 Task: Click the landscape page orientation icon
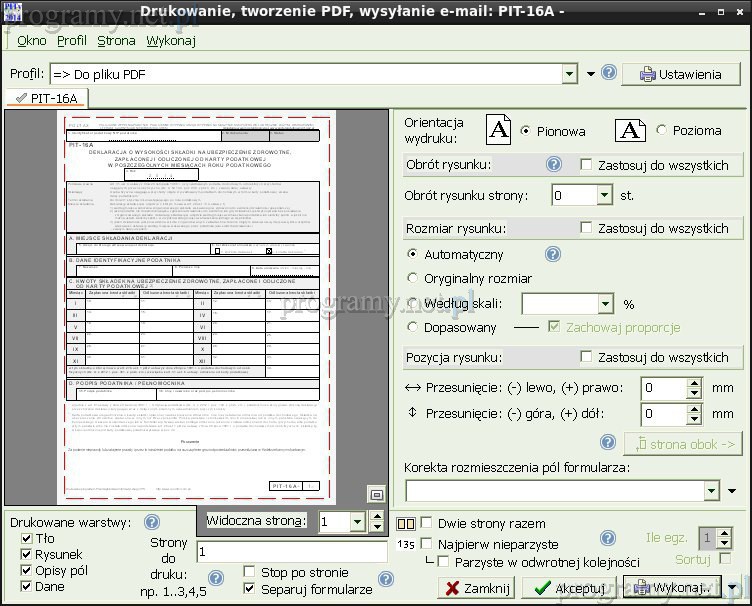[630, 130]
